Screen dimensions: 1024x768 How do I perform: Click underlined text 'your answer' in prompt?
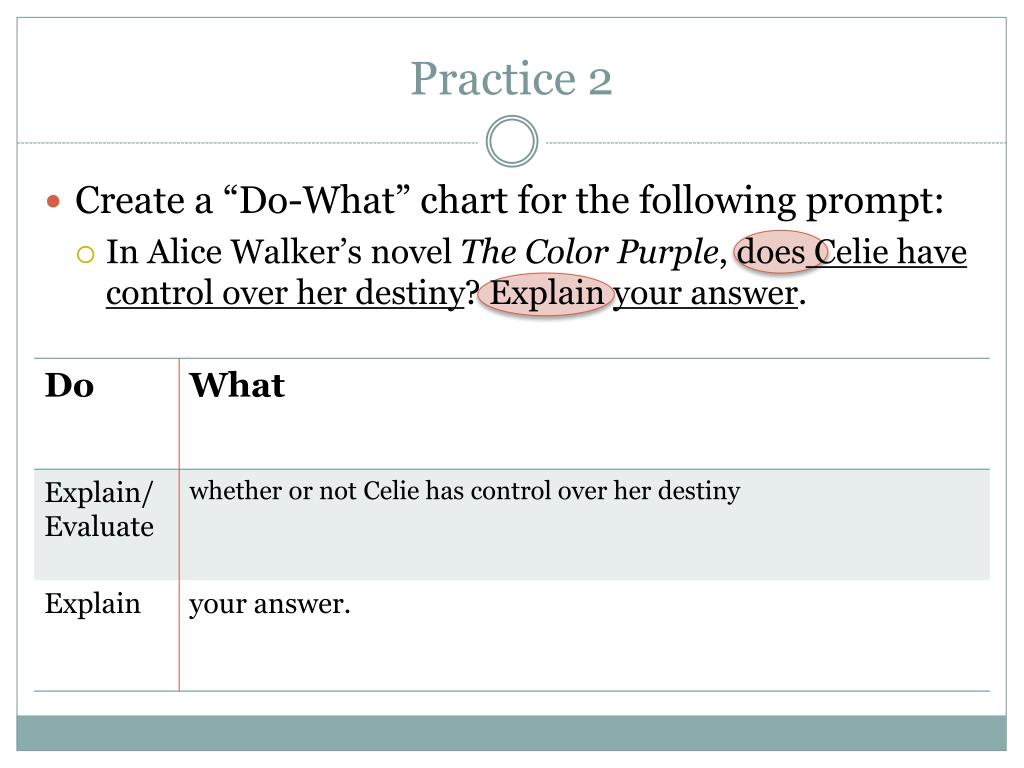click(x=705, y=294)
